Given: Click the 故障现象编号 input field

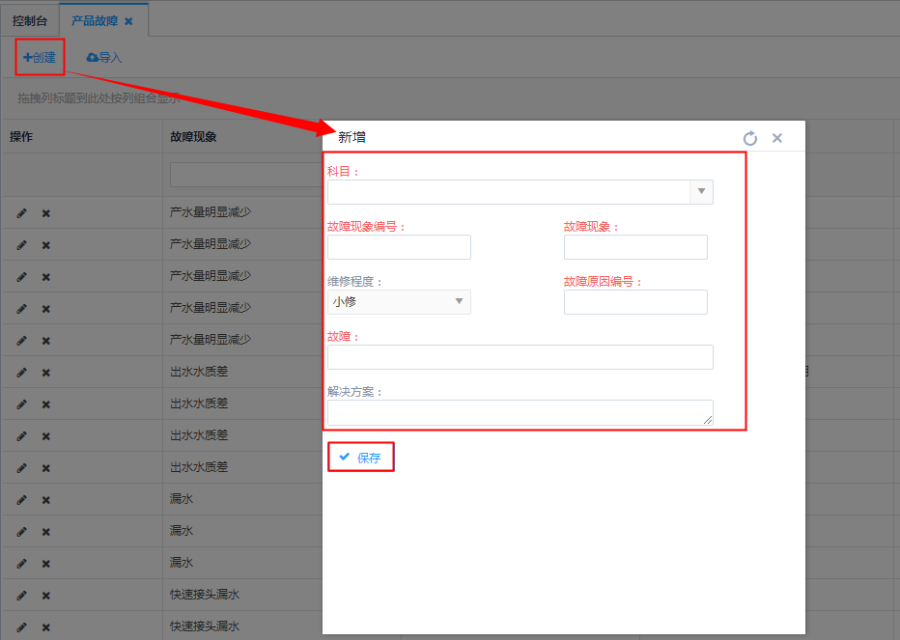Looking at the screenshot, I should pos(399,247).
